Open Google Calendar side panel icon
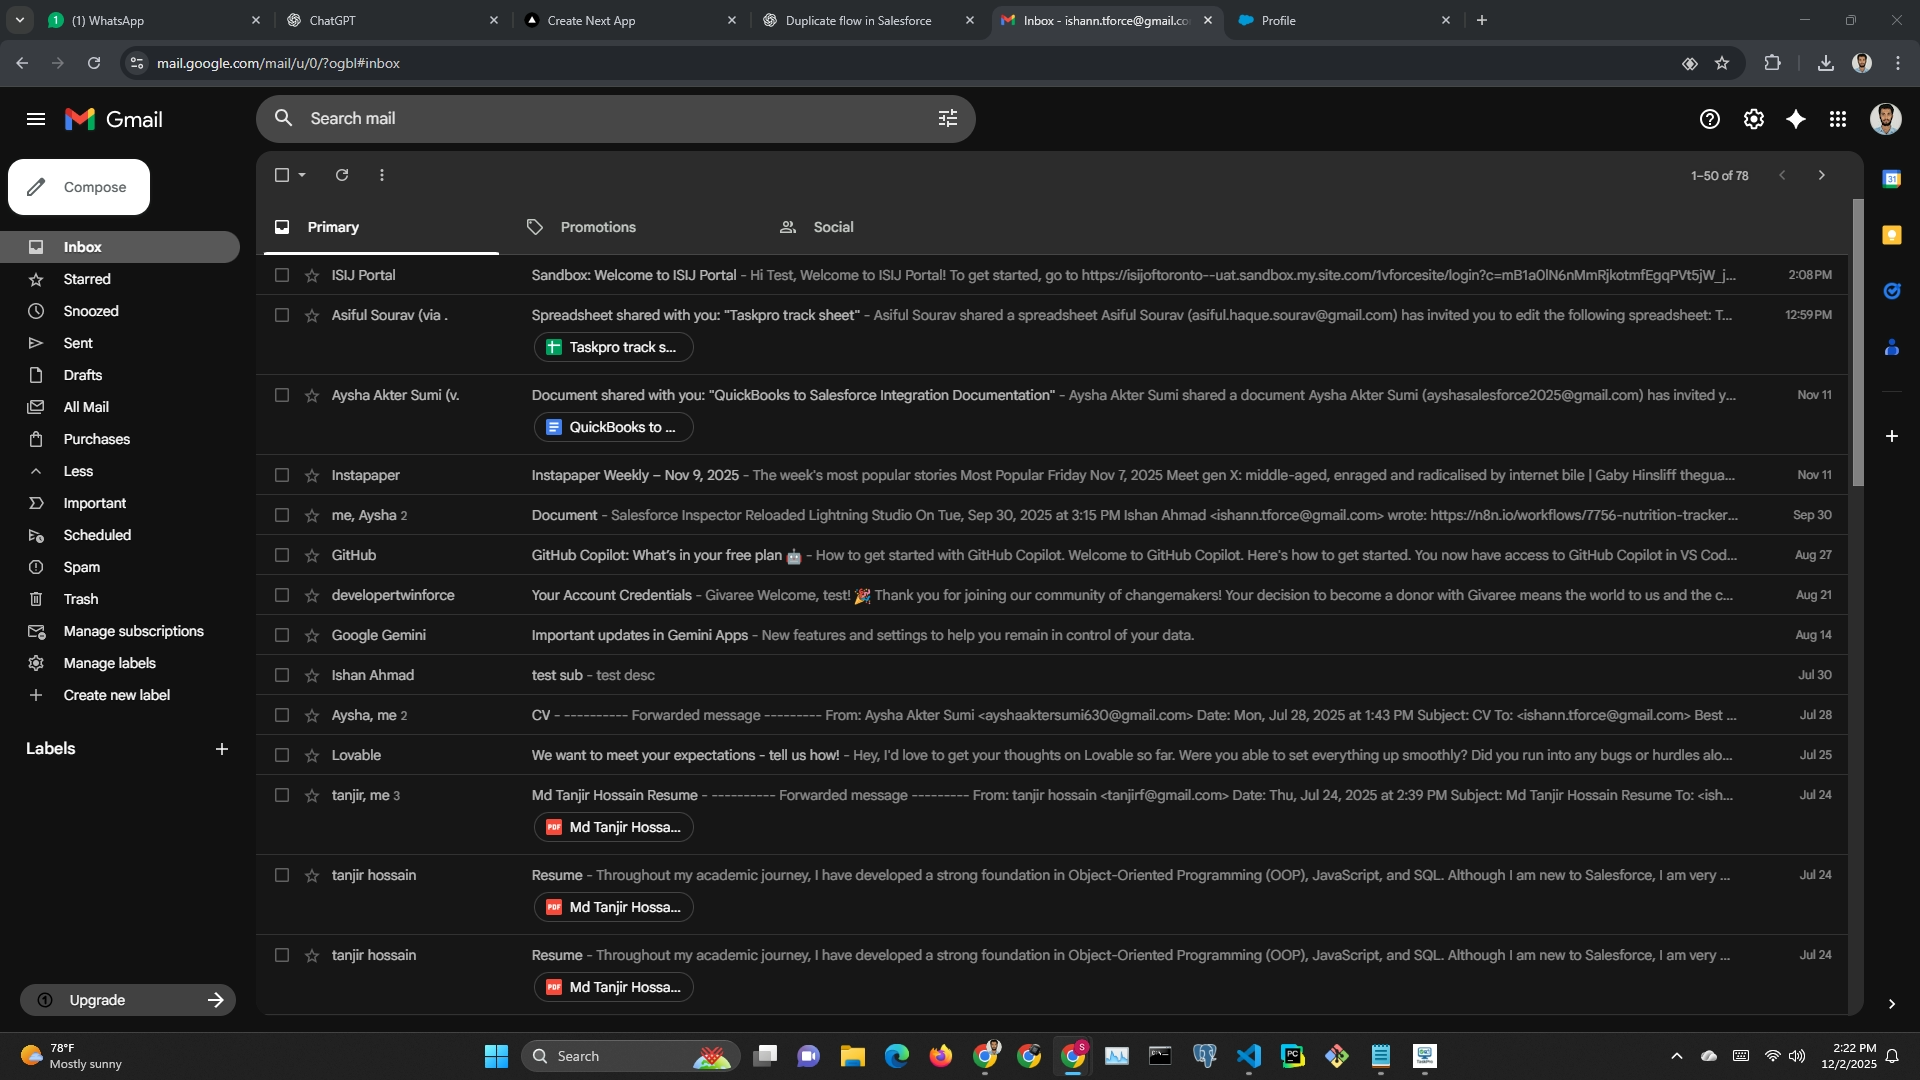1920x1080 pixels. pyautogui.click(x=1891, y=179)
